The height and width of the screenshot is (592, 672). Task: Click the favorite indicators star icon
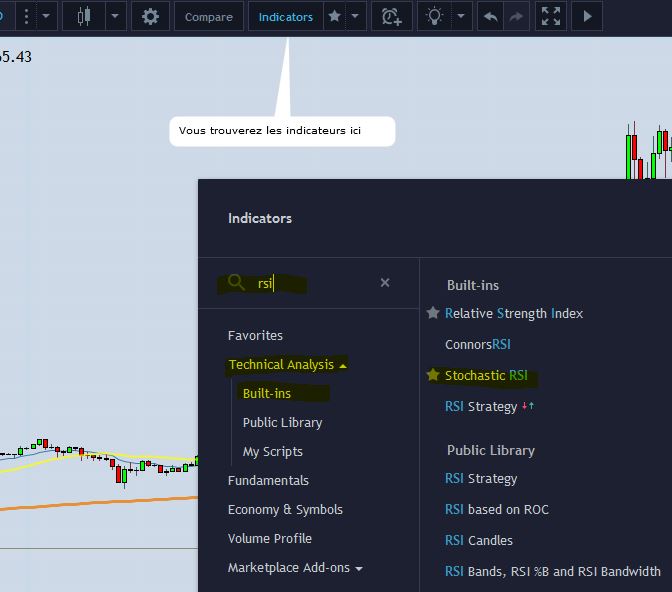click(335, 16)
